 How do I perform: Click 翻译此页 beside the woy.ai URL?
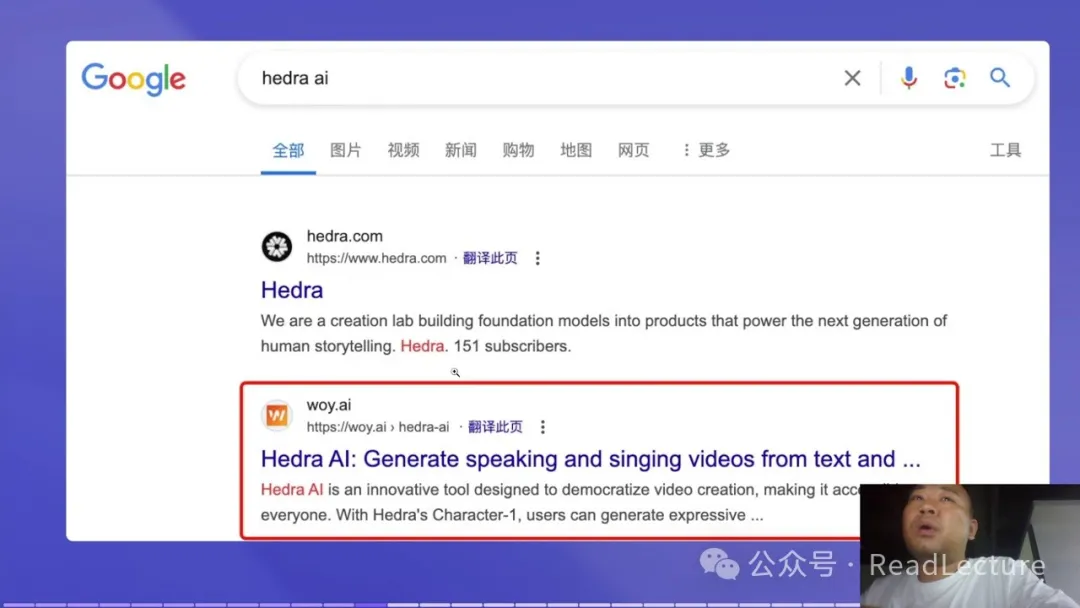click(495, 427)
